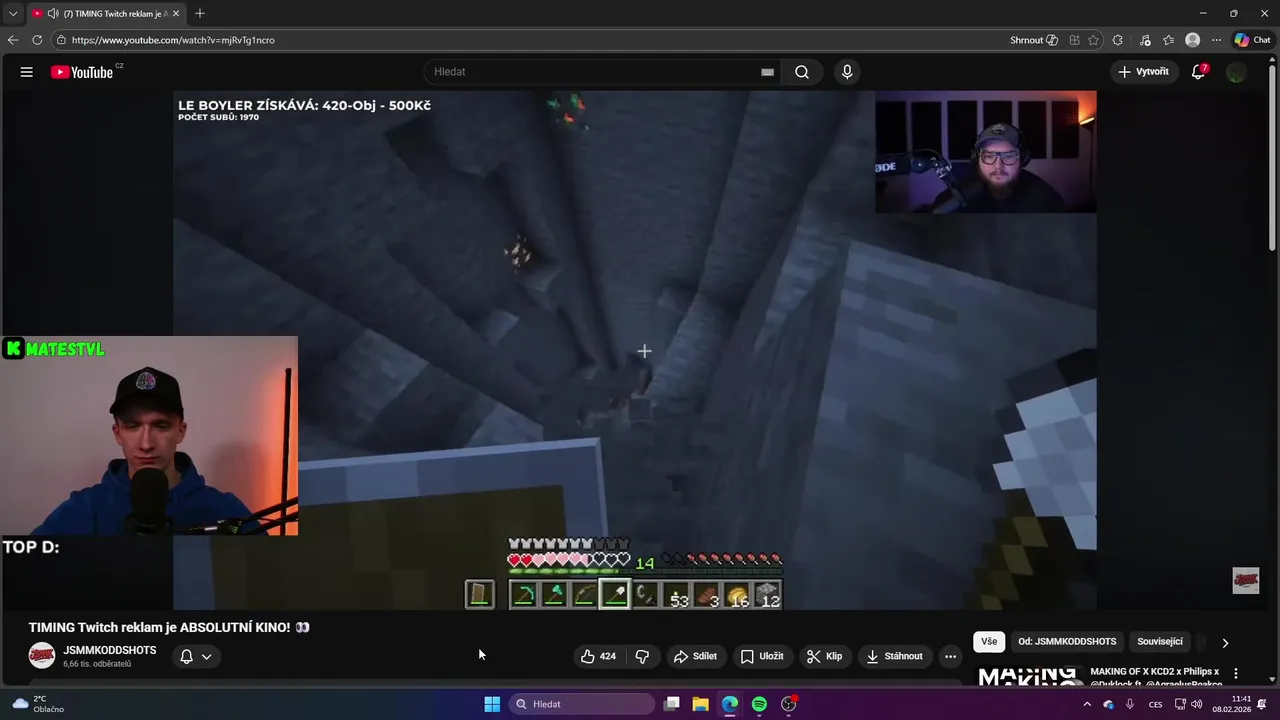The width and height of the screenshot is (1280, 720).
Task: Open Spotify from the taskbar
Action: point(759,704)
